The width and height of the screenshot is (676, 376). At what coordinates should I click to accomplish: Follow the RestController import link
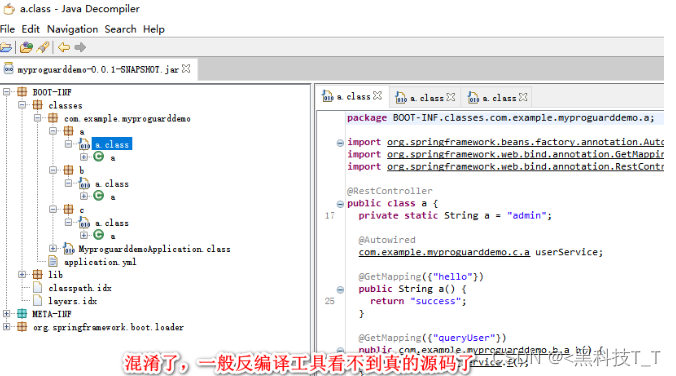point(525,166)
